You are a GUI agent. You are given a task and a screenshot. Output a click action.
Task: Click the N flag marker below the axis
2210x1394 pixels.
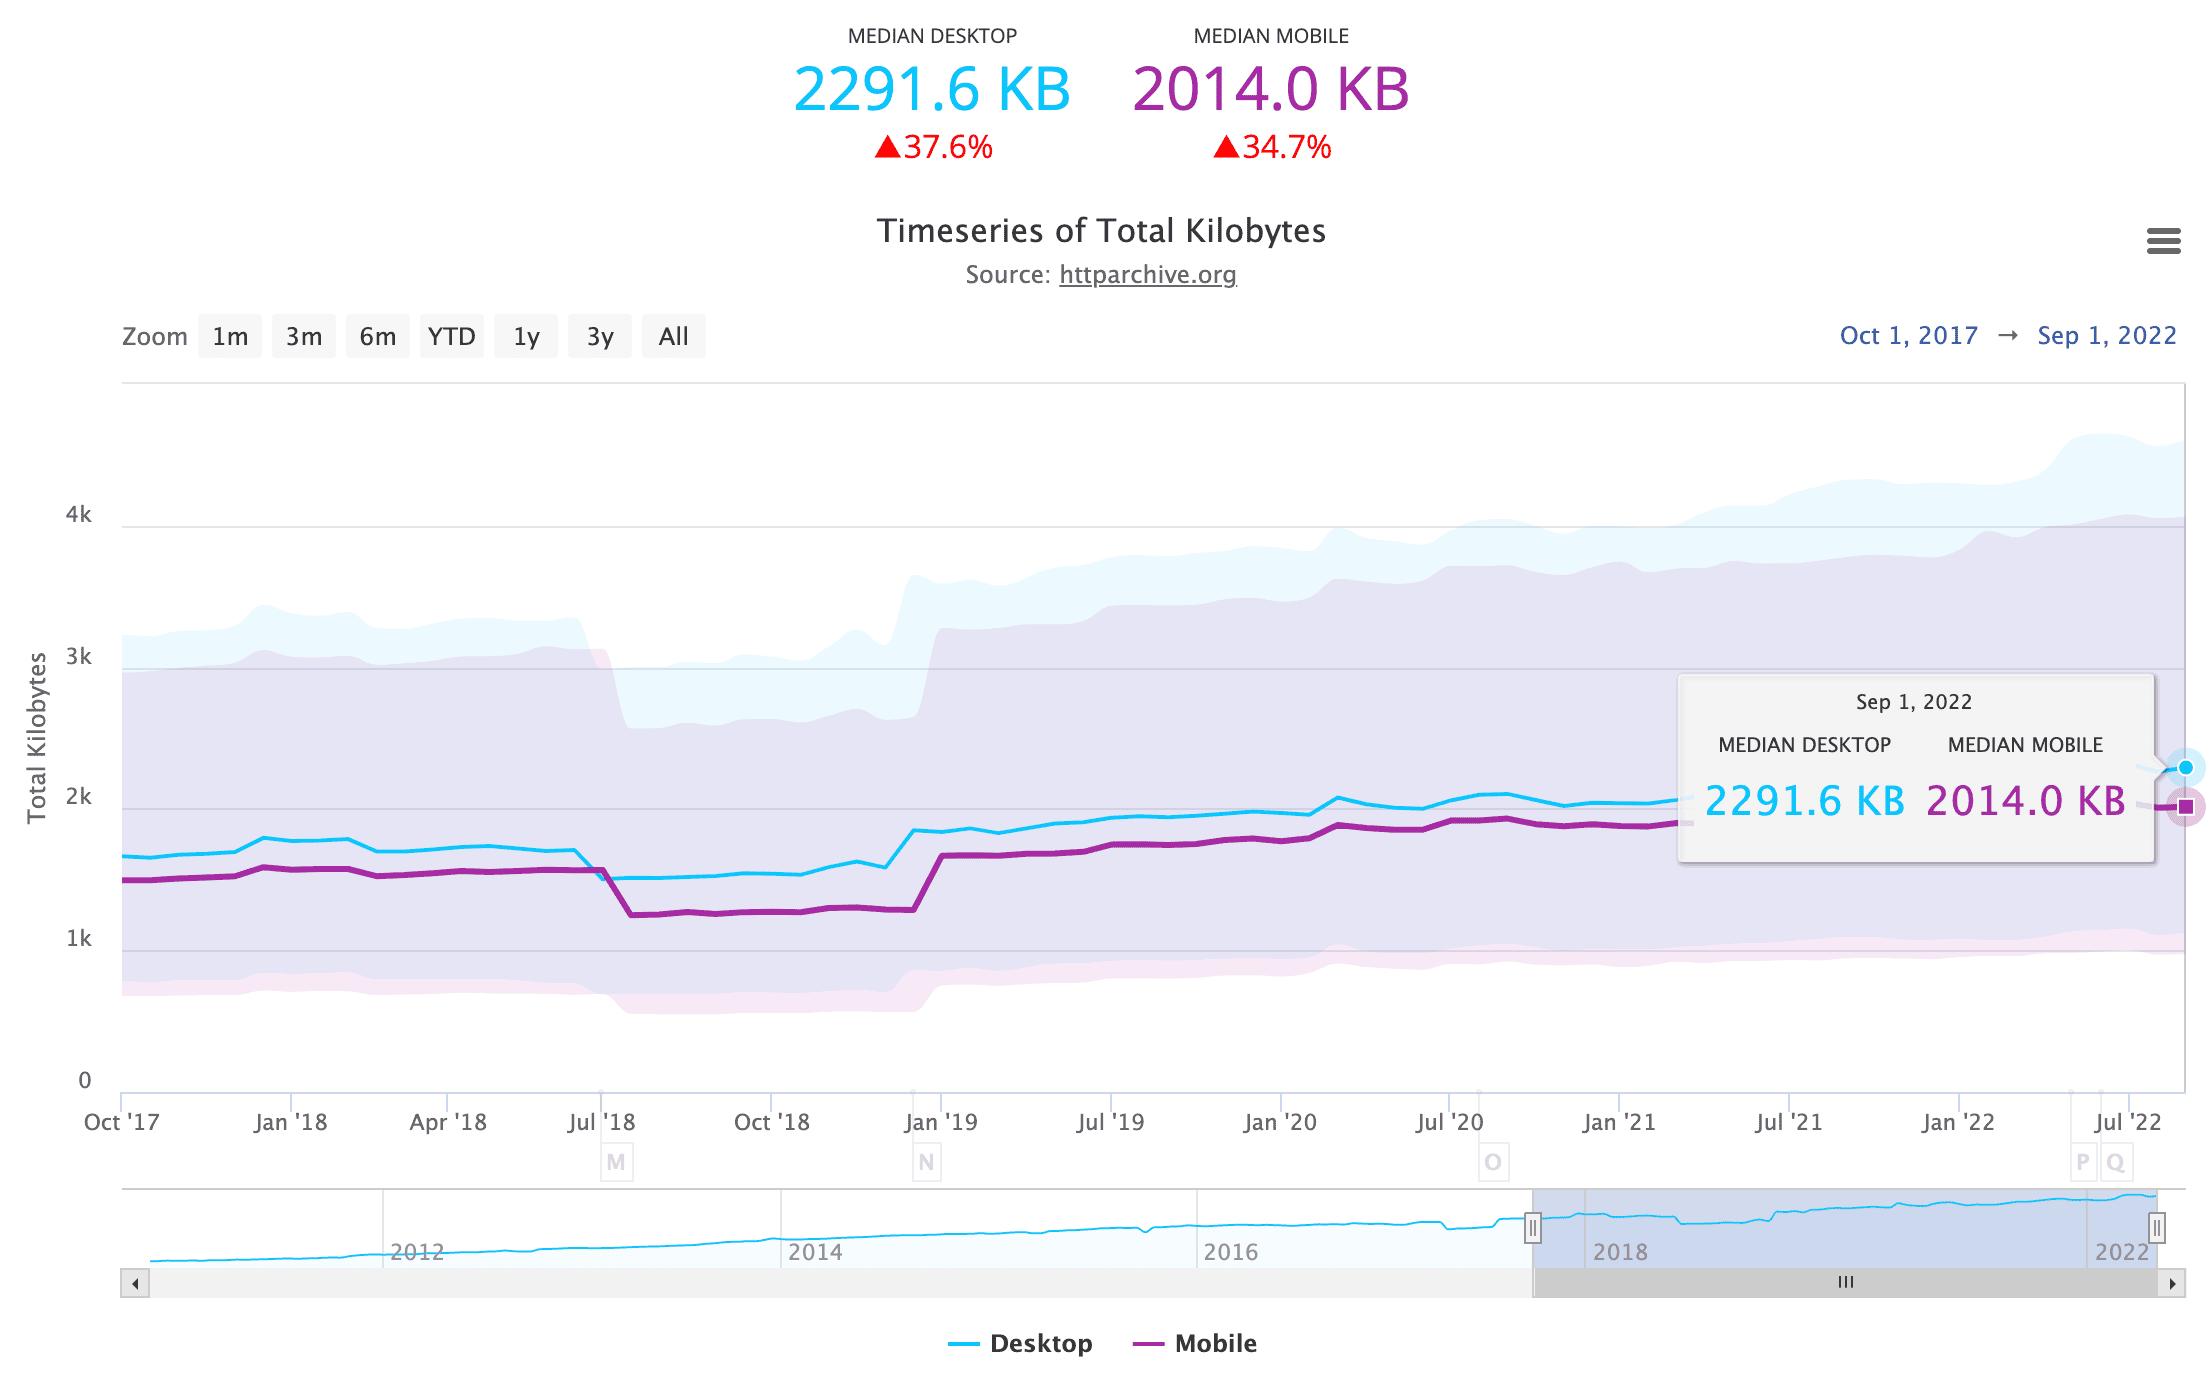926,1162
